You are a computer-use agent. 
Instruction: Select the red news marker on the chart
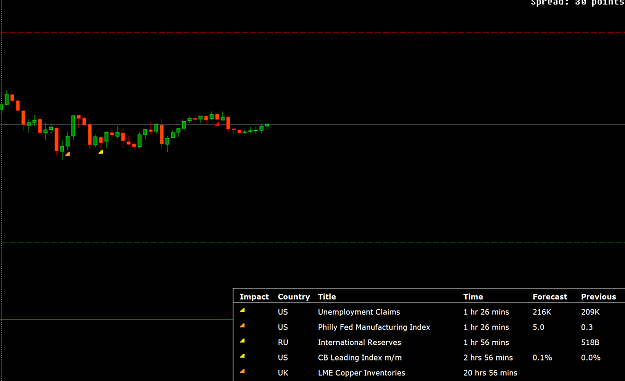(x=217, y=124)
